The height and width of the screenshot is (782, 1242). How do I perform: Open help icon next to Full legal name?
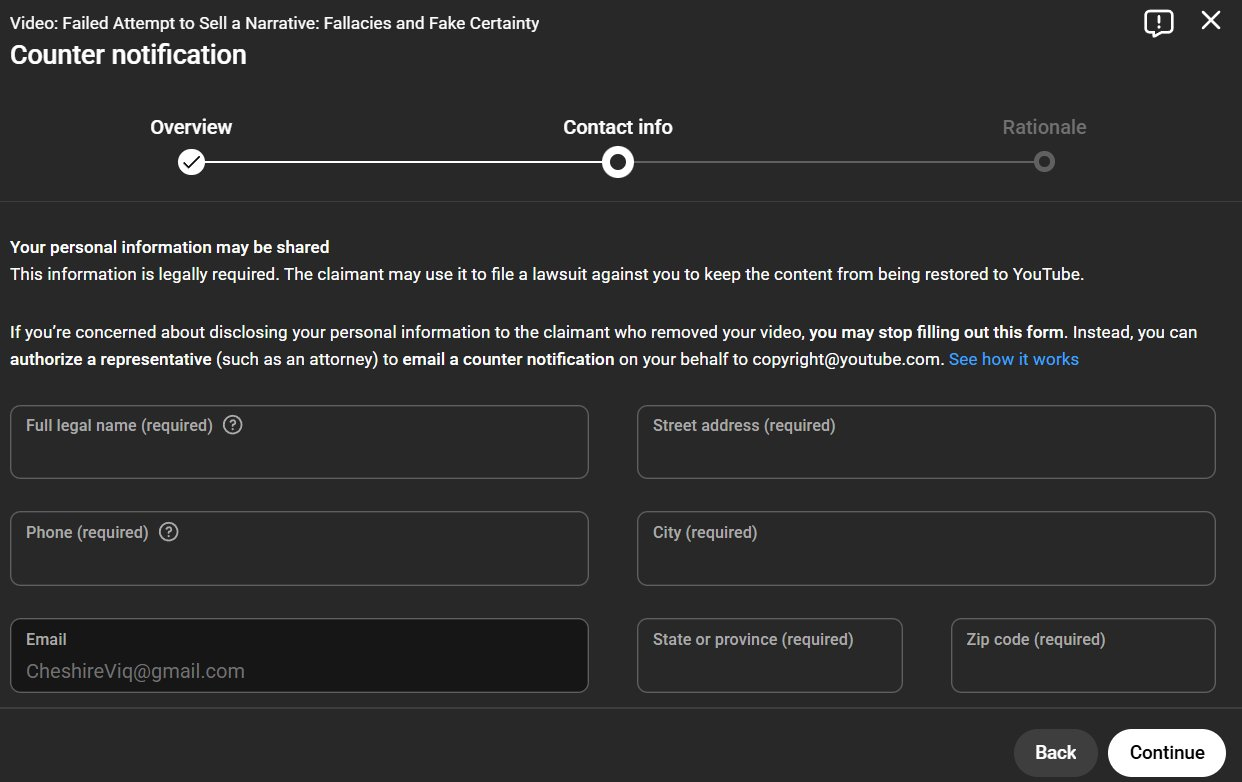pos(233,425)
